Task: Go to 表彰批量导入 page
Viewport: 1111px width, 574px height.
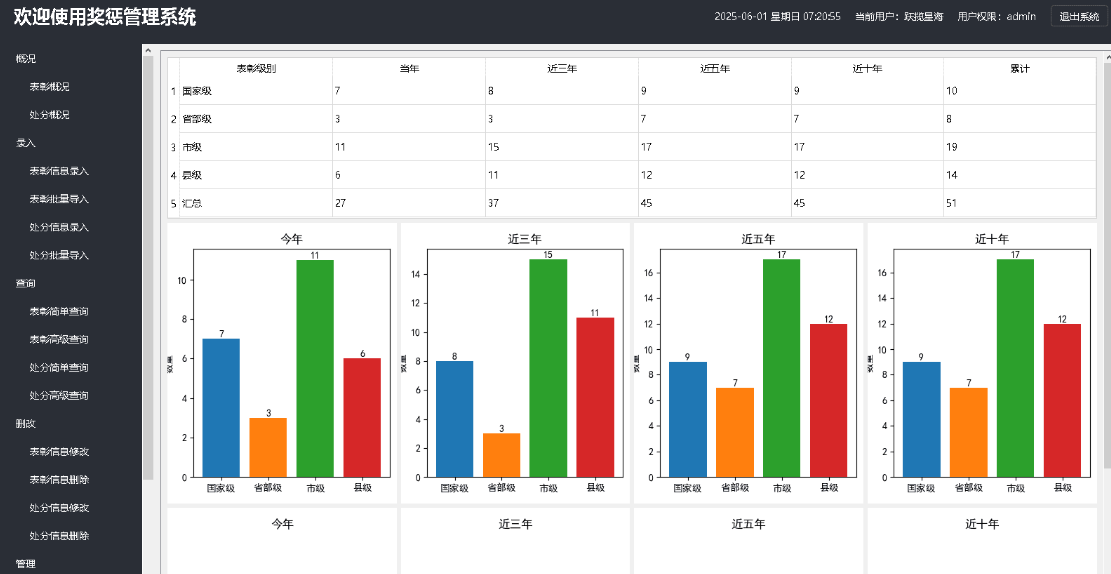Action: point(59,199)
